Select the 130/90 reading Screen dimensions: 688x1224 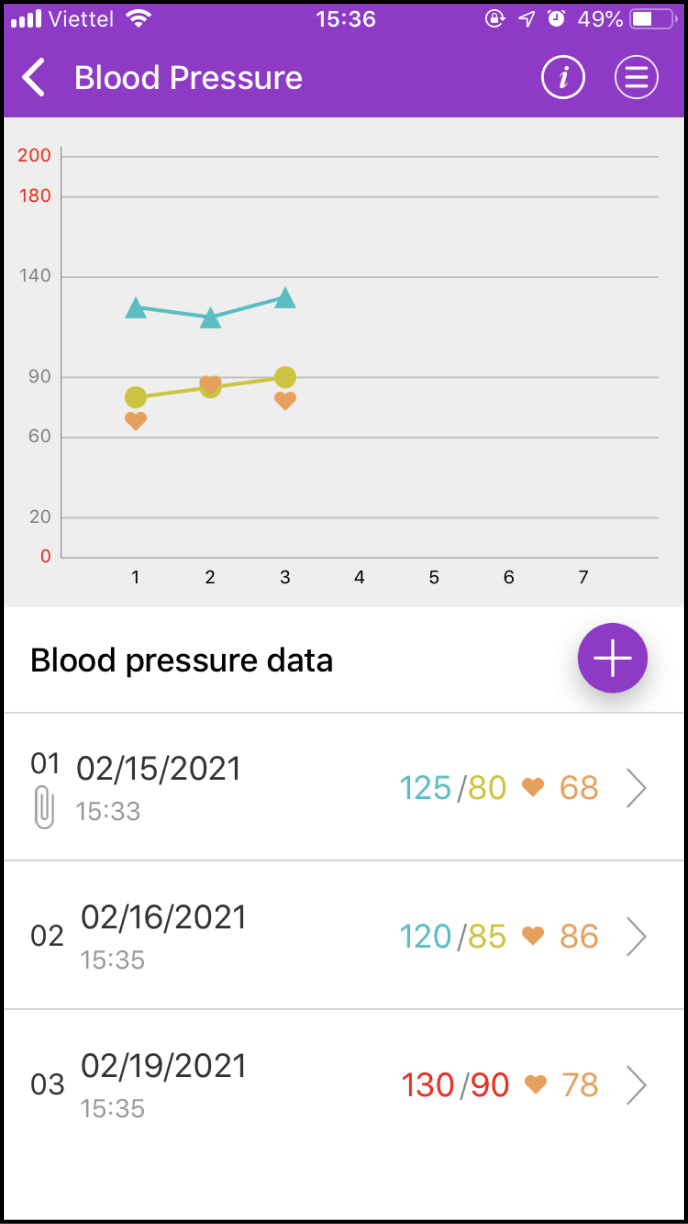455,1085
